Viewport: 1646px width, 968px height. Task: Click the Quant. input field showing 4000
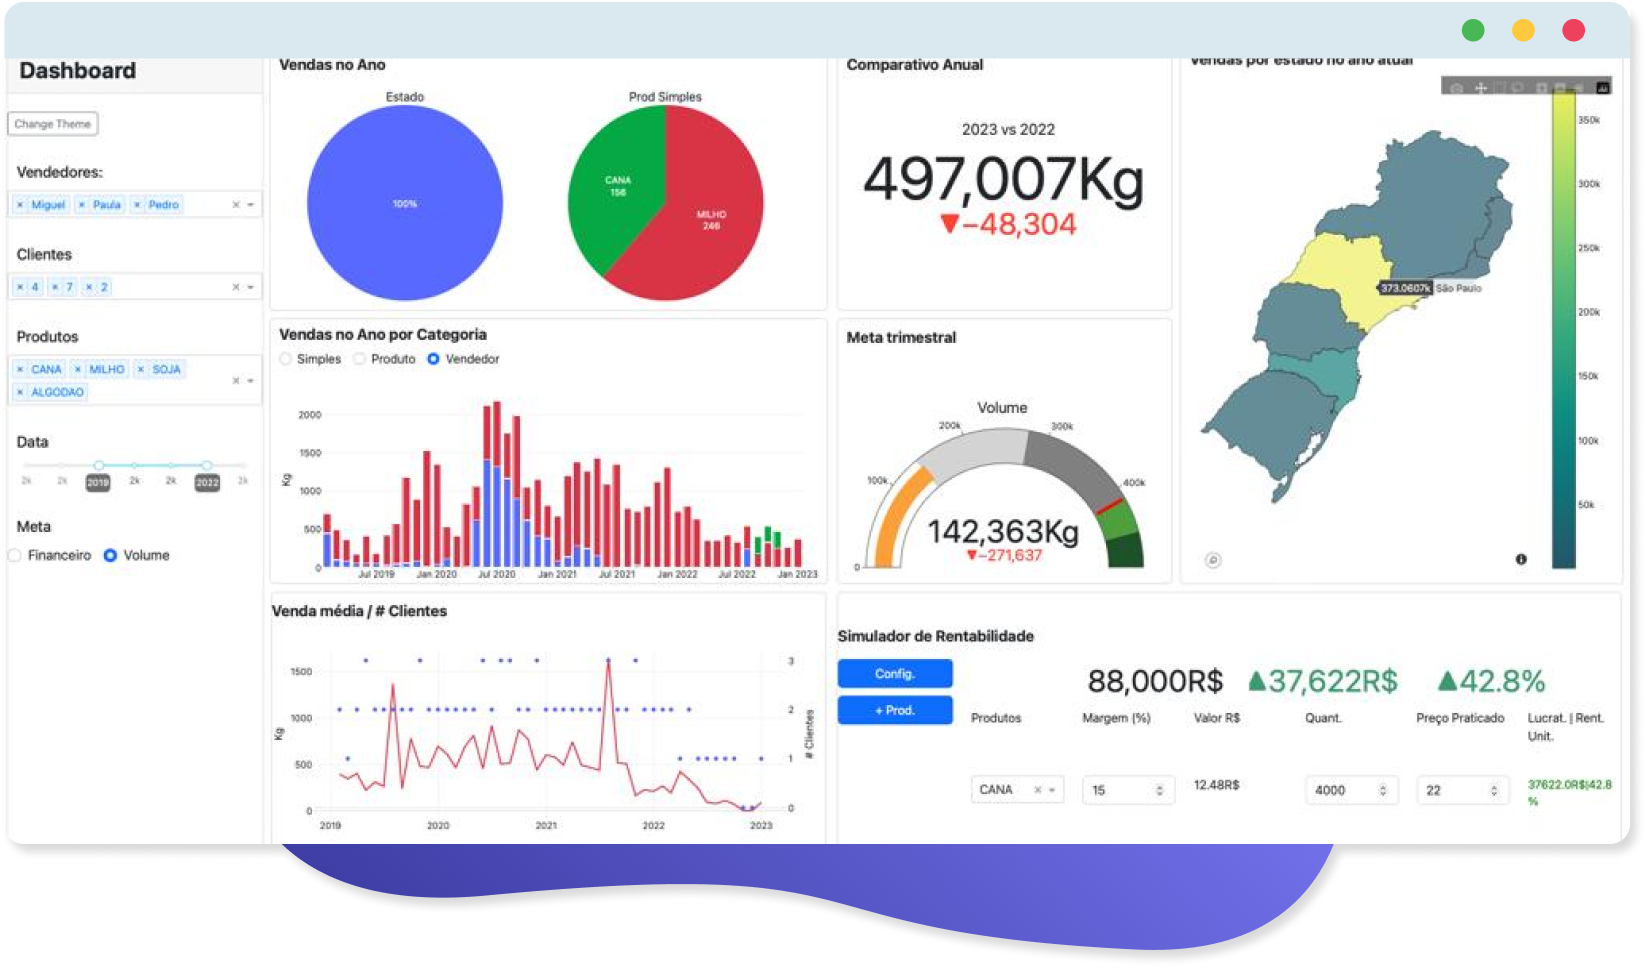1340,790
